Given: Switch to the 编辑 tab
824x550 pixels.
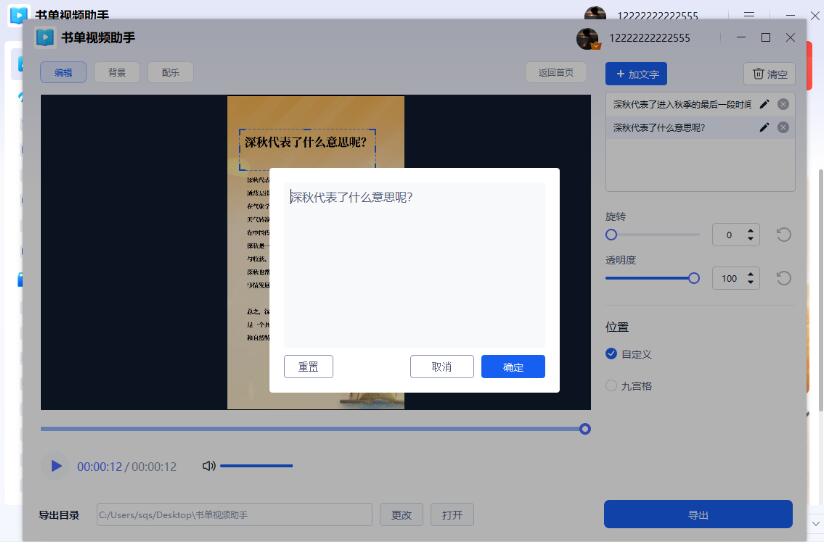Looking at the screenshot, I should [x=63, y=72].
